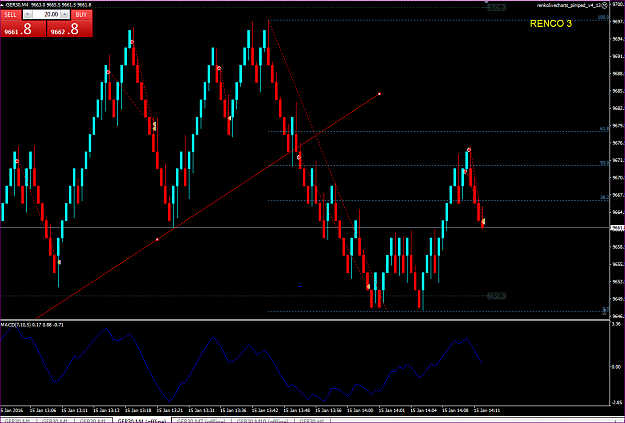This screenshot has height=423, width=625.
Task: Switch to the GER30,M10 (offline) chart tab
Action: [262, 421]
